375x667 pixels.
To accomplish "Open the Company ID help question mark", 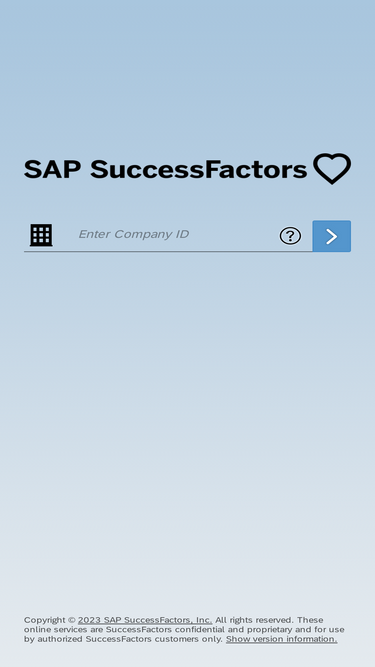I will 290,236.
